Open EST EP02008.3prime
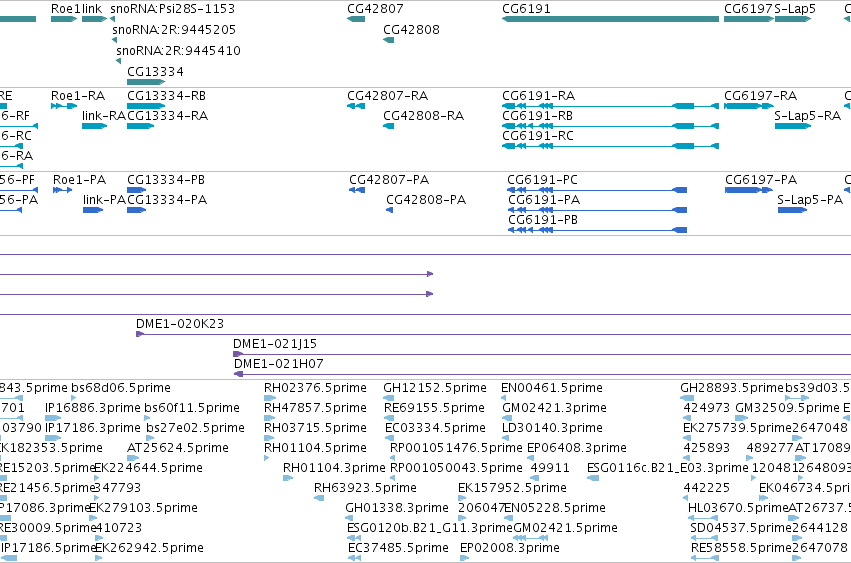This screenshot has width=851, height=563. click(465, 558)
